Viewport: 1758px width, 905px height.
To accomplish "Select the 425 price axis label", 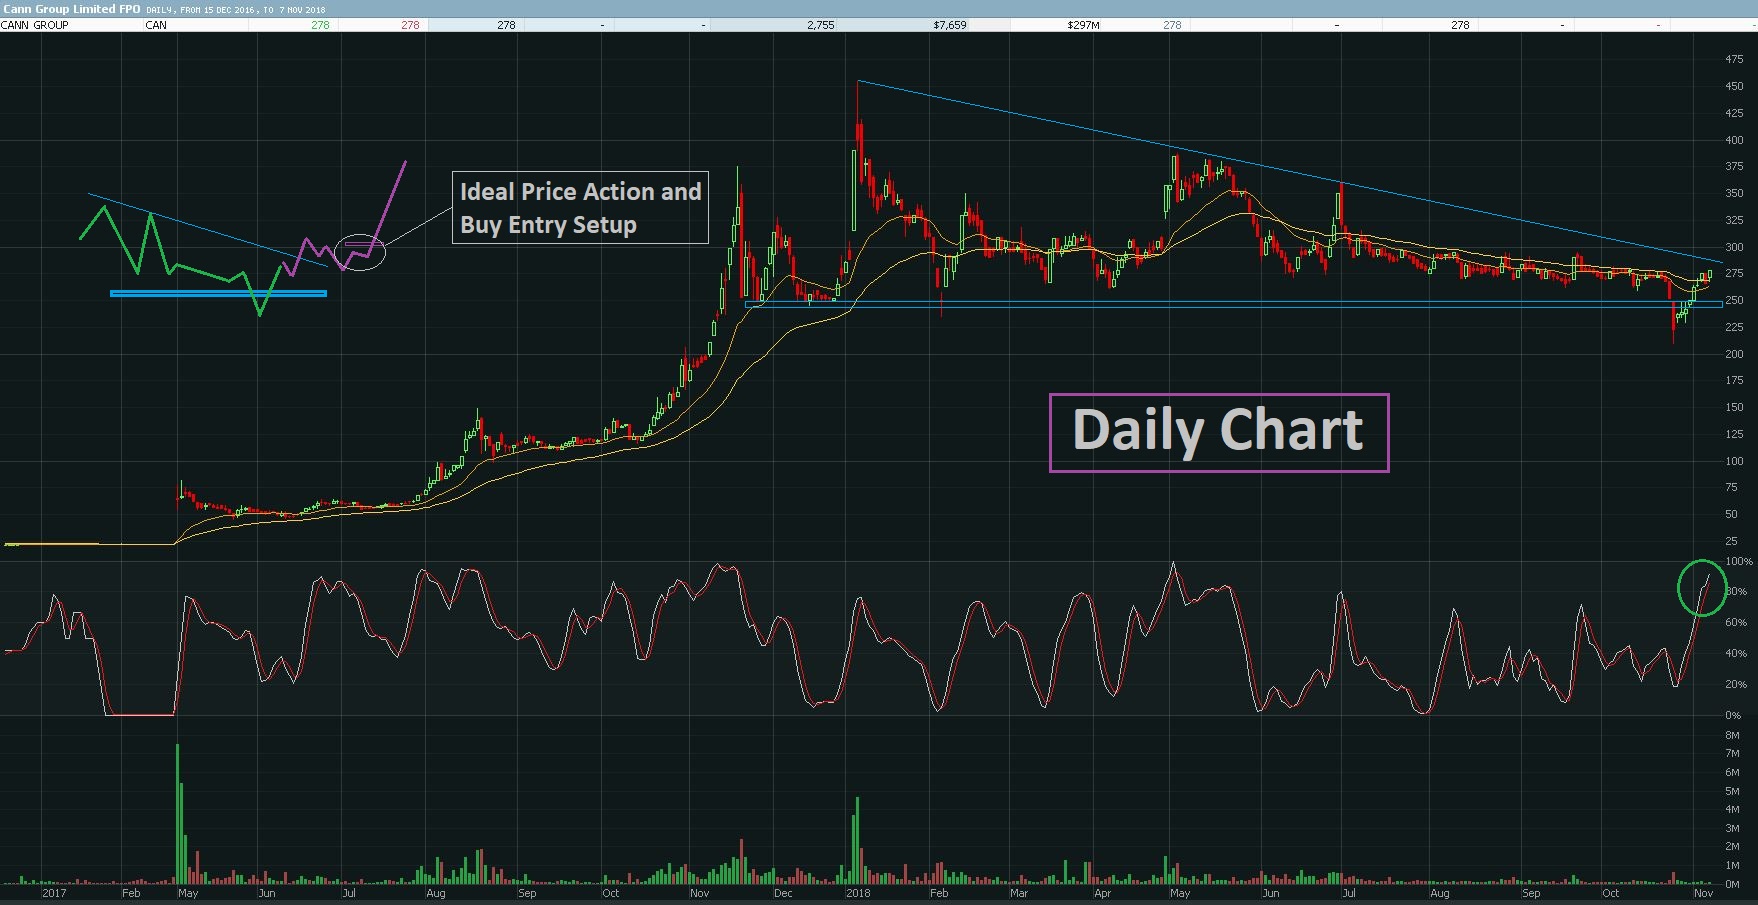I will coord(1734,114).
